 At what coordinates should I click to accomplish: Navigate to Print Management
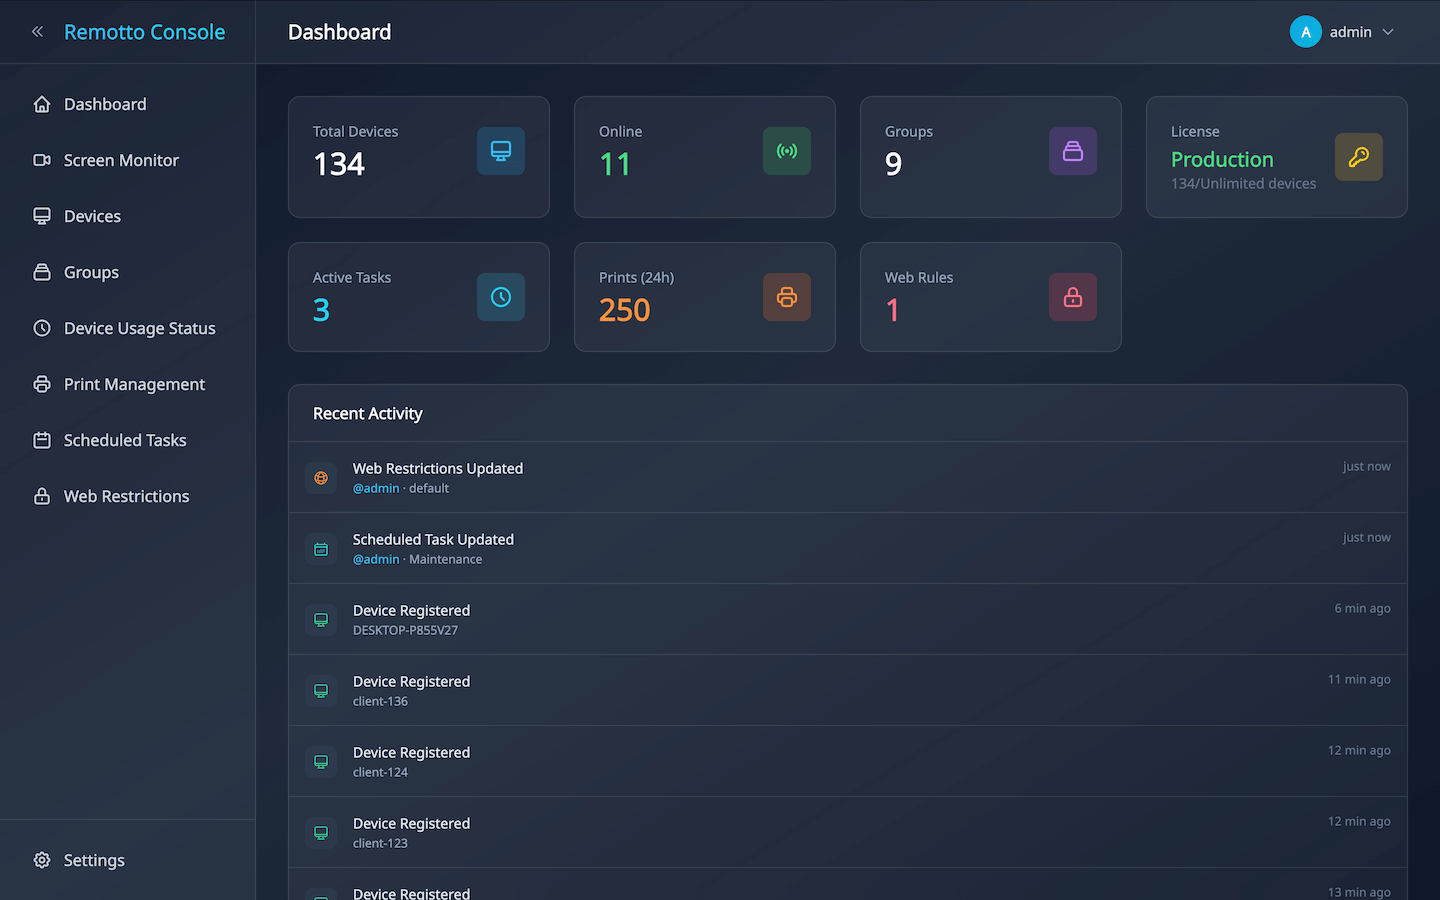(x=134, y=384)
